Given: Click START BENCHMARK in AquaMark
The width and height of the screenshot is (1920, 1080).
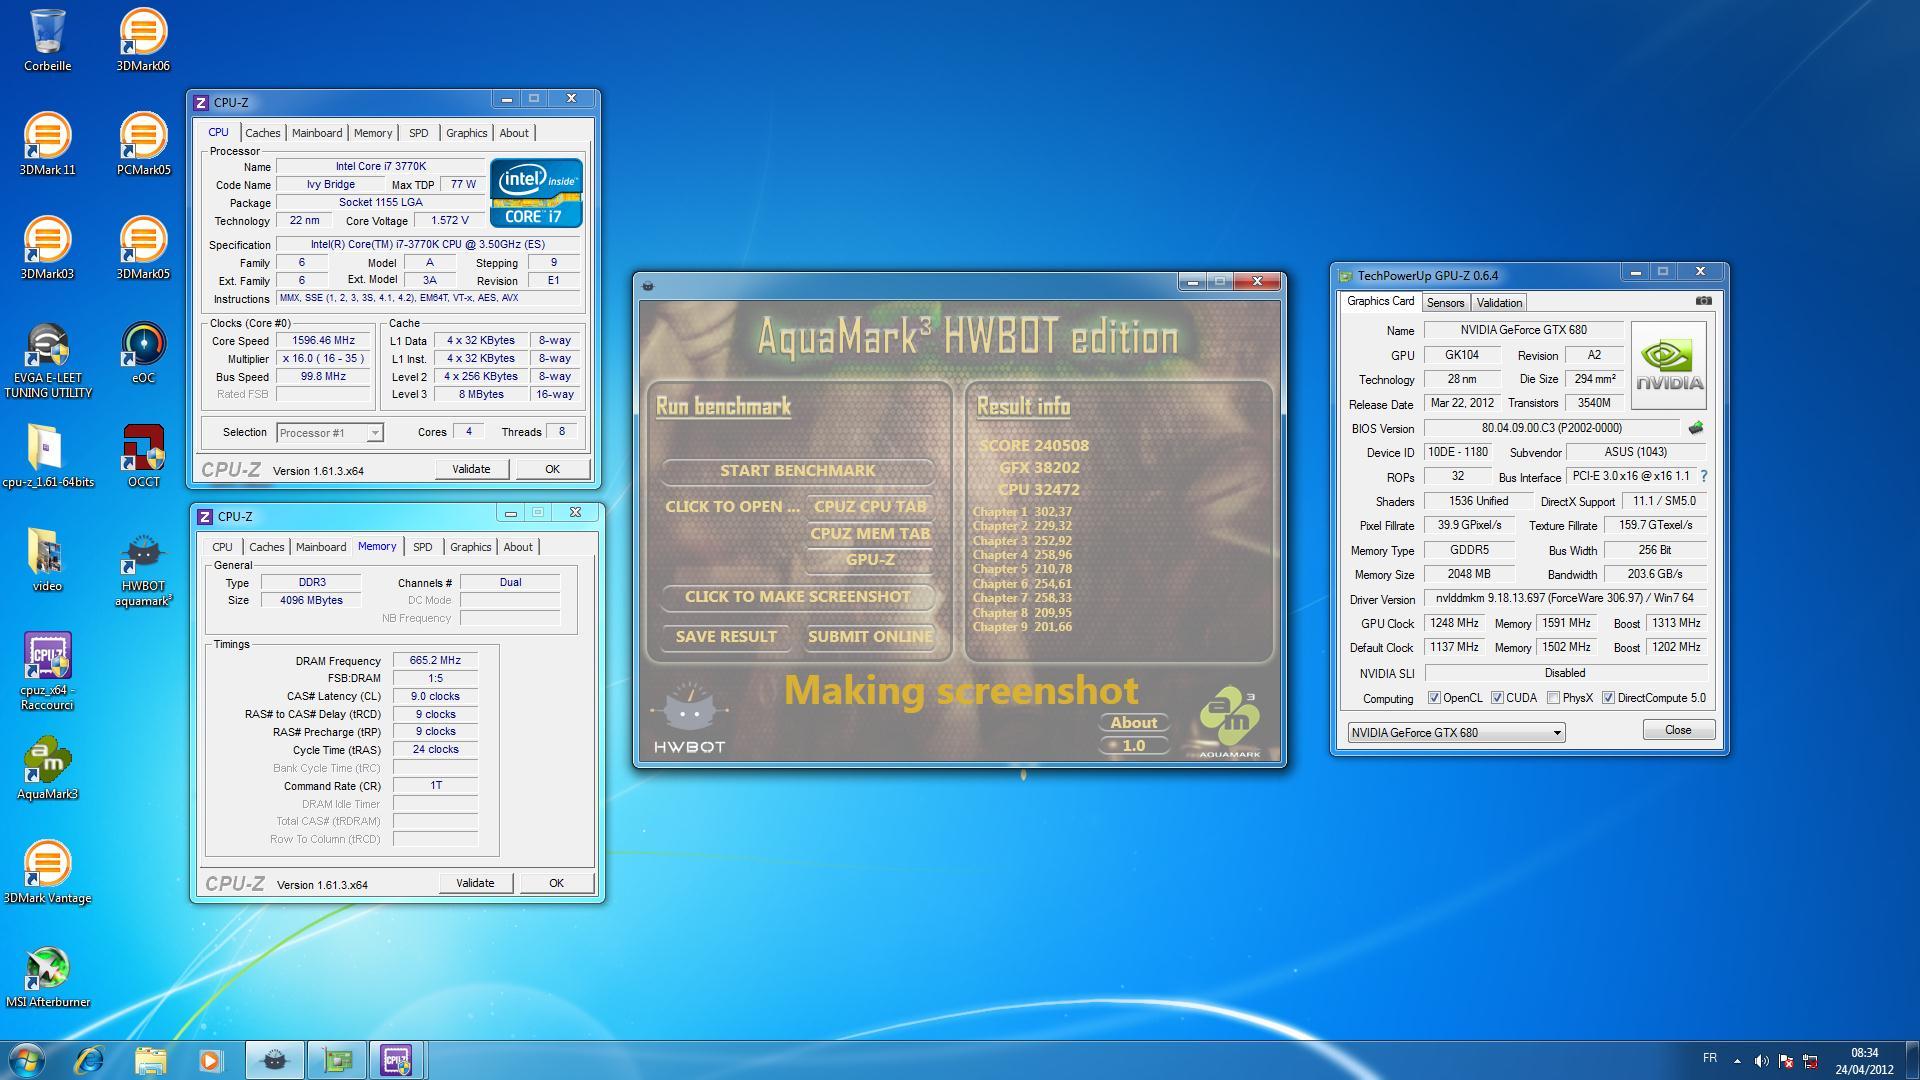Looking at the screenshot, I should point(797,471).
